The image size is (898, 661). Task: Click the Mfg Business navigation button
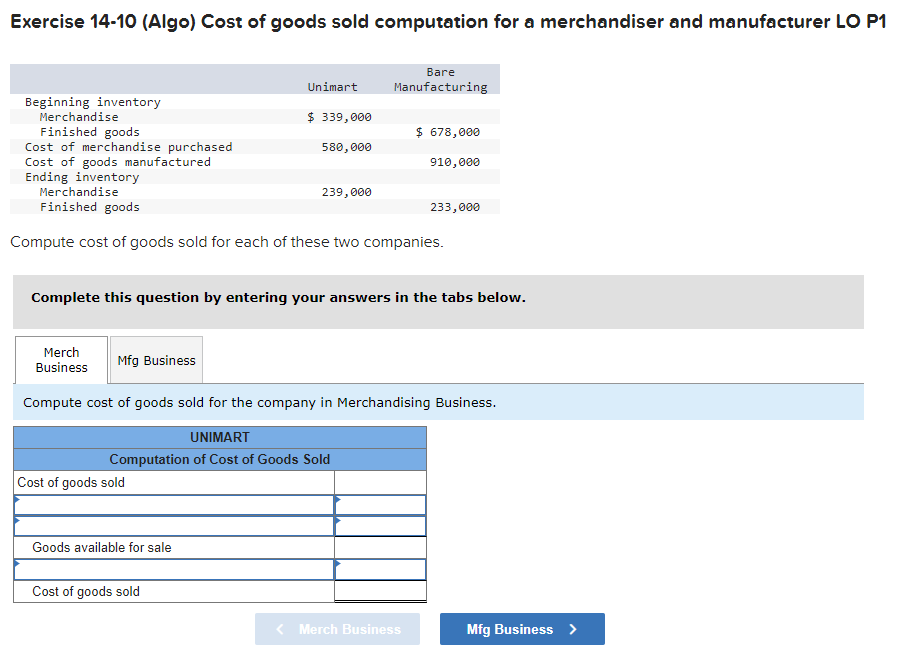coord(521,628)
